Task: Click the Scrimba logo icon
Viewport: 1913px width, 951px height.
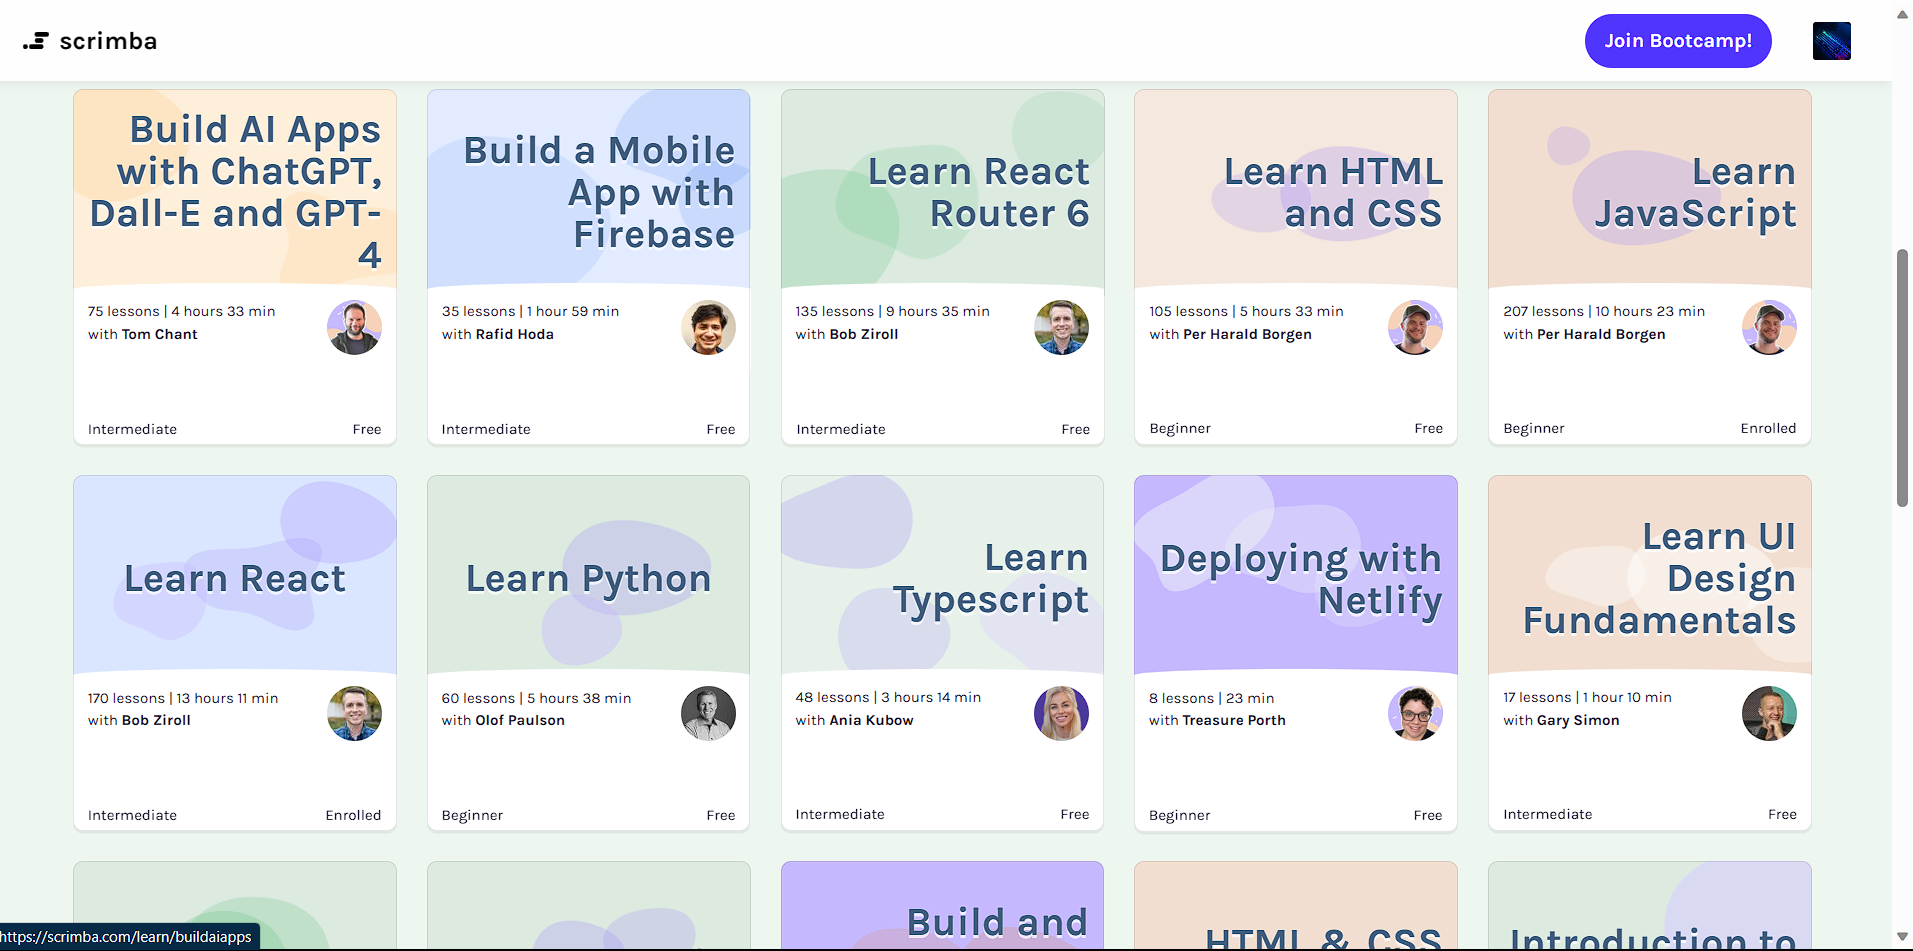Action: point(36,41)
